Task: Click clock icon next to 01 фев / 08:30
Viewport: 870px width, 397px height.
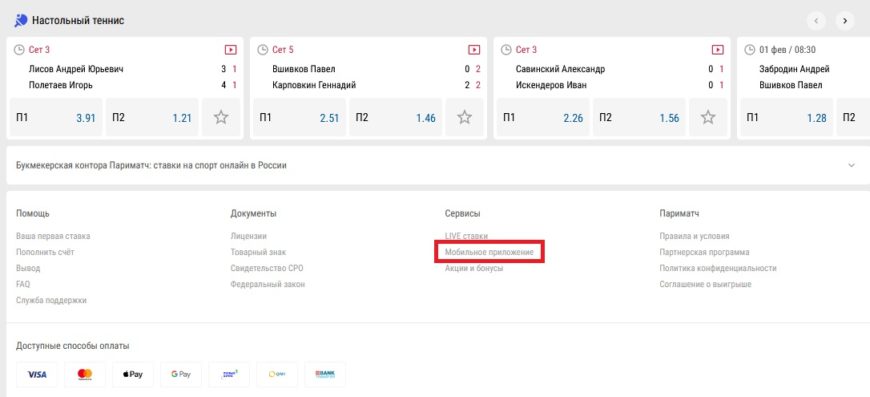Action: (750, 50)
